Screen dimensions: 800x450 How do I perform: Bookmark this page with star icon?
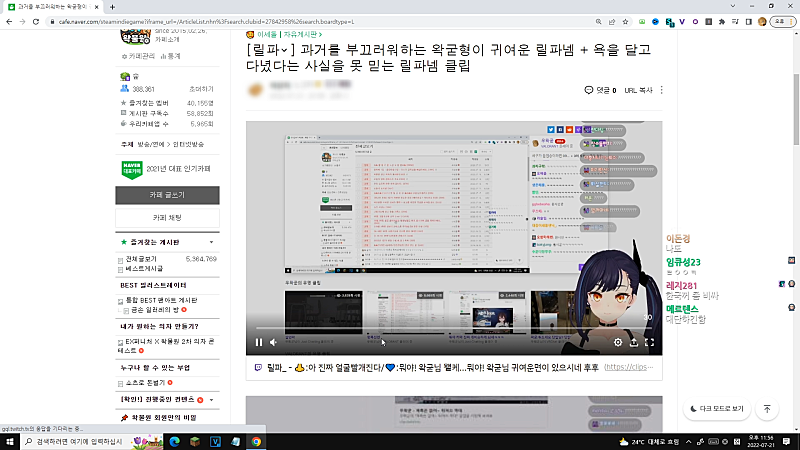[x=625, y=21]
